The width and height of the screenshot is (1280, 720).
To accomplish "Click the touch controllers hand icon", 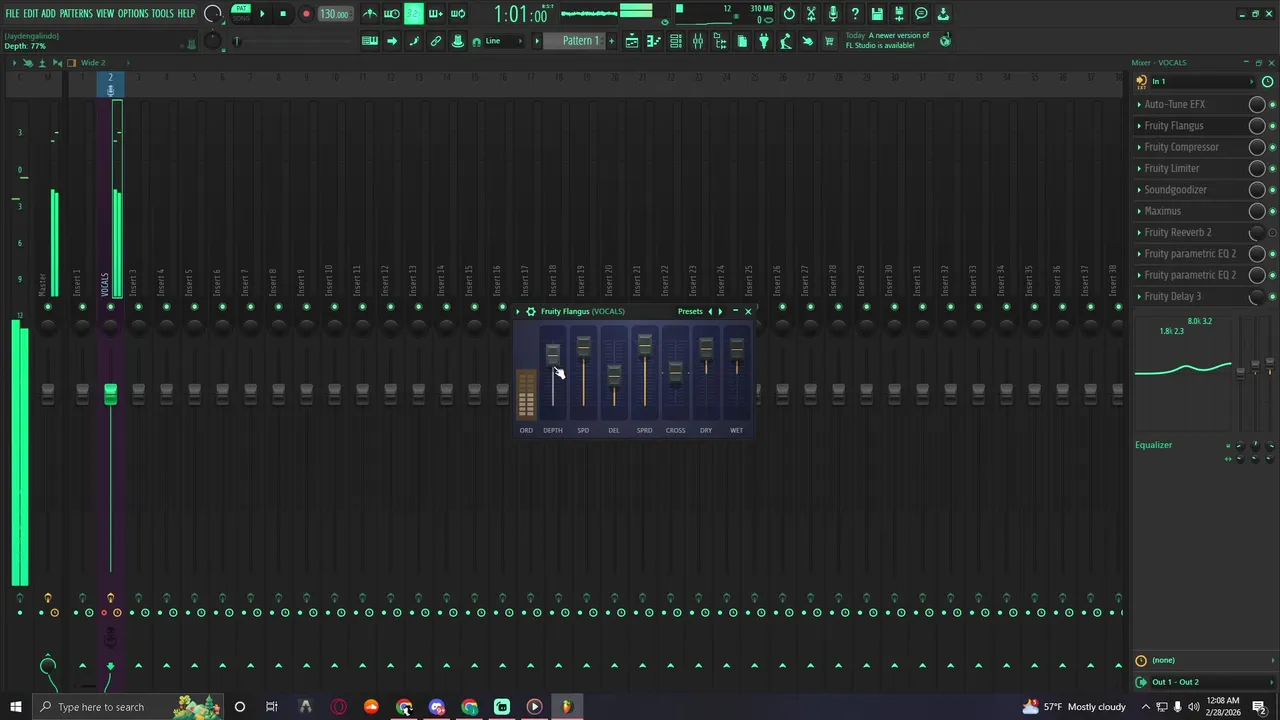I will 807,41.
